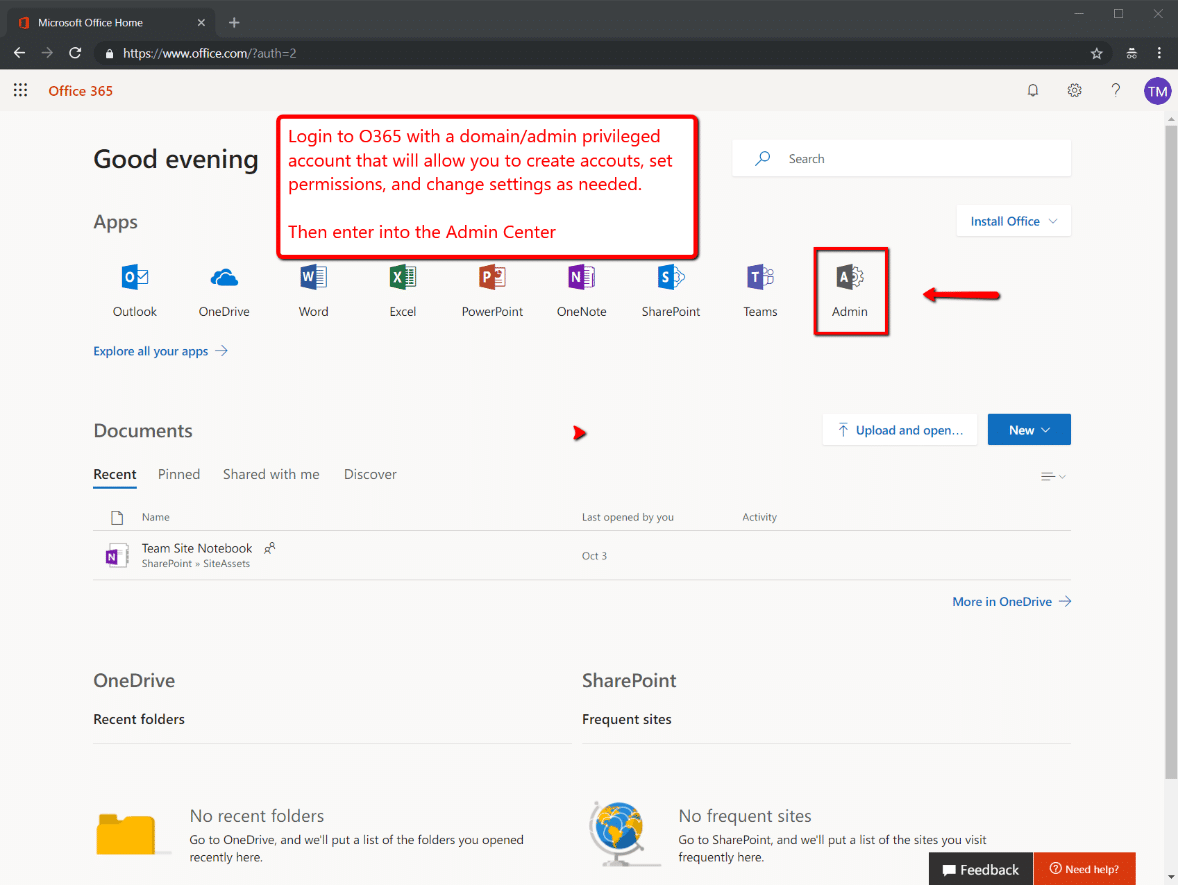Screen dimensions: 1178x885
Task: Open the Feedback button
Action: coord(980,869)
